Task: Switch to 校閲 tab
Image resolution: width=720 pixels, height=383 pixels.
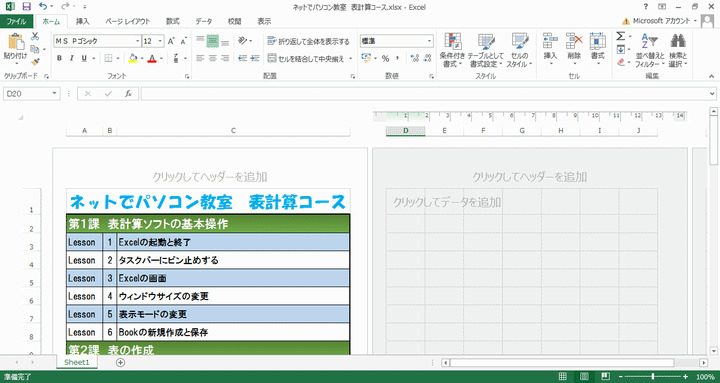Action: point(234,21)
